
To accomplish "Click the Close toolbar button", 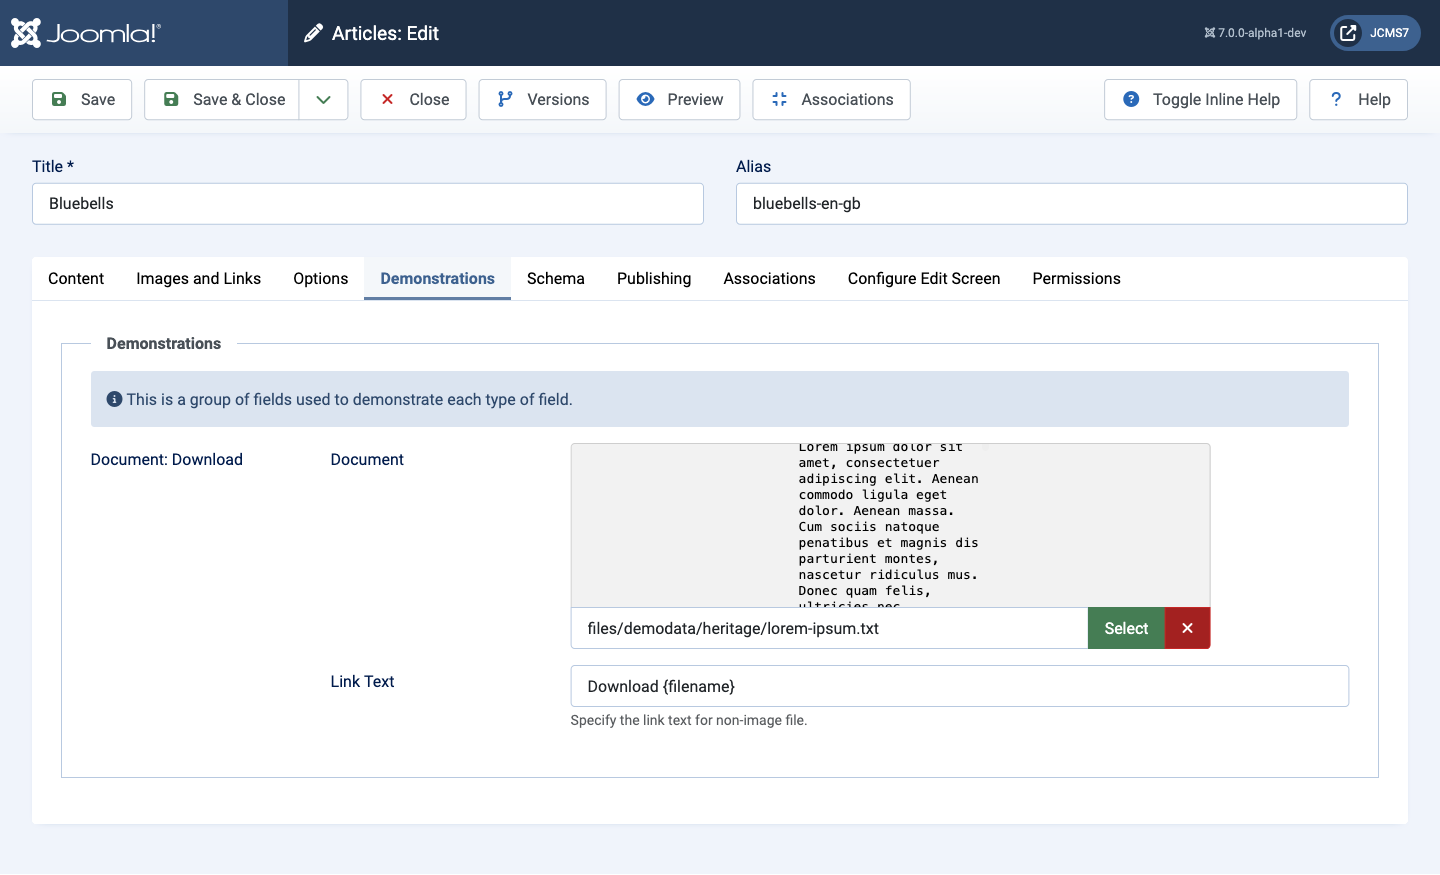I will pyautogui.click(x=413, y=99).
